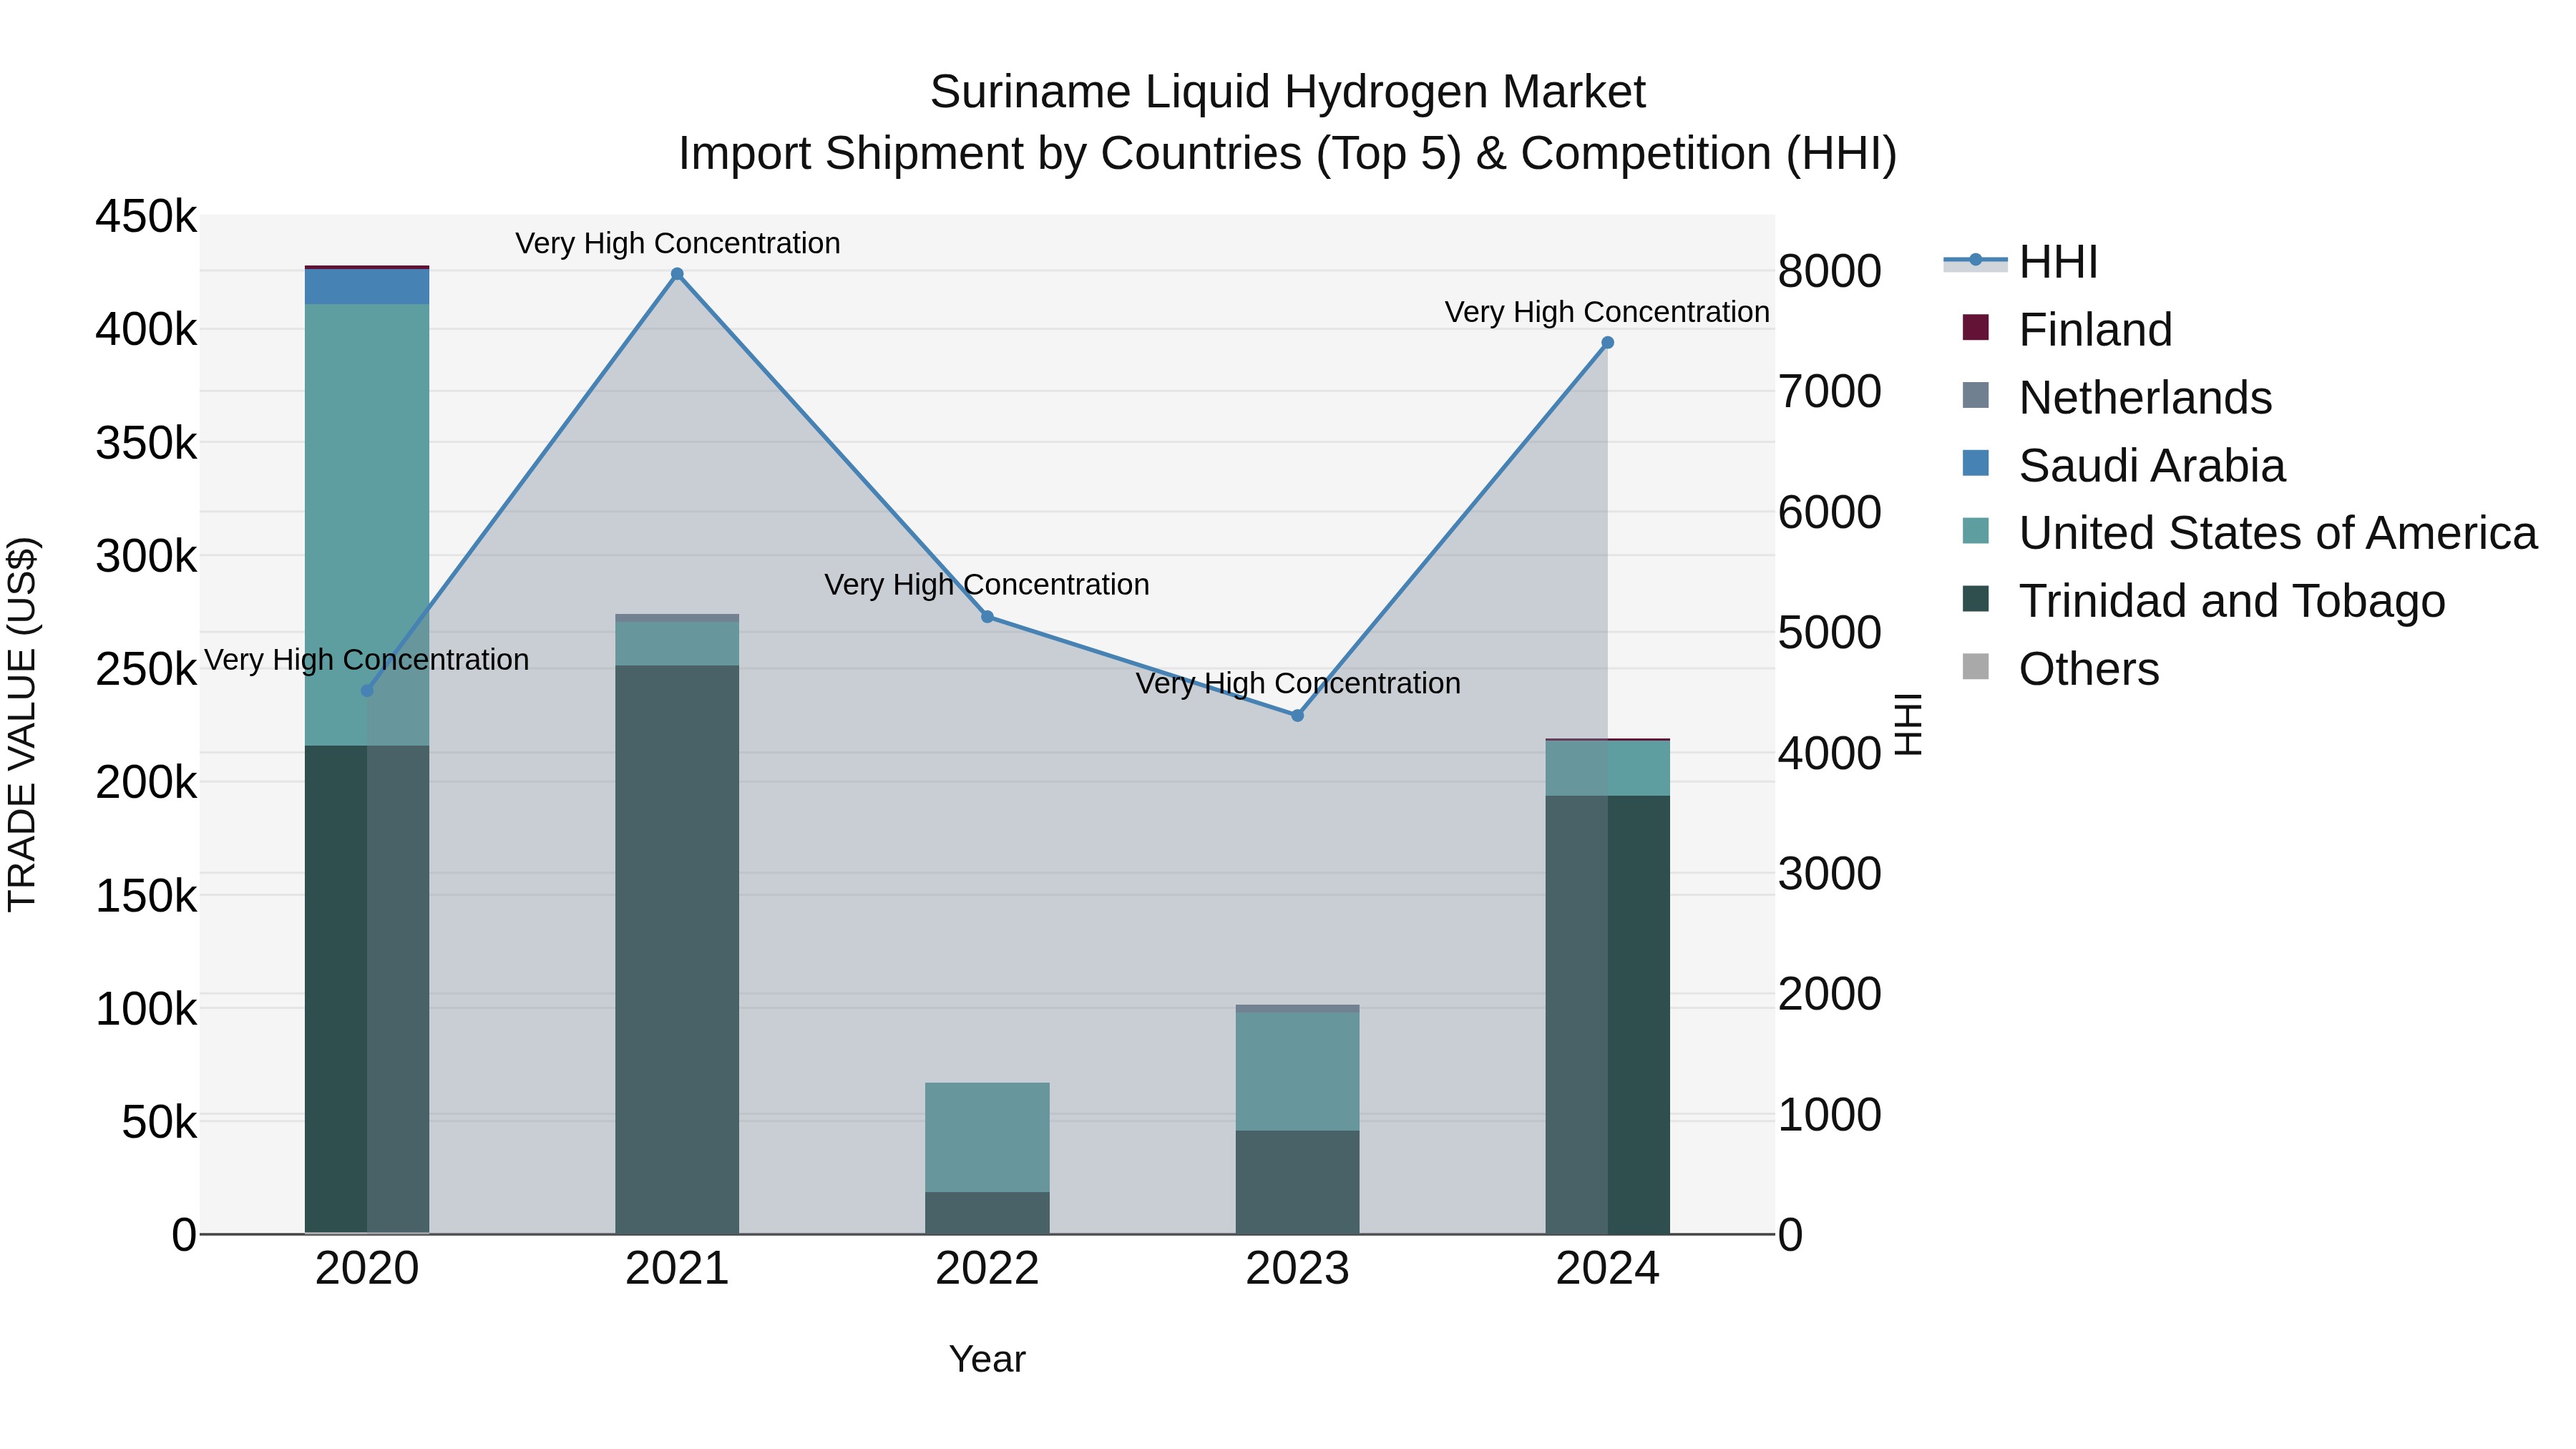Click the Very High Concentration label near 2023
The height and width of the screenshot is (1449, 2576).
pyautogui.click(x=1298, y=684)
